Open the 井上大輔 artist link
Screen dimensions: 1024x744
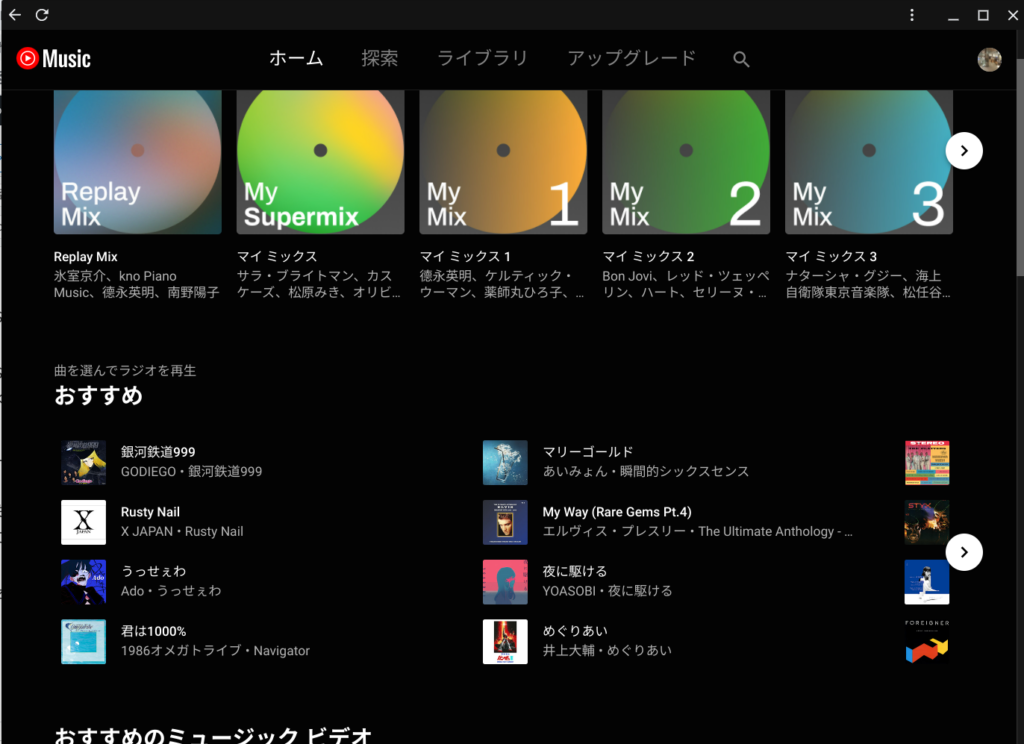(x=569, y=651)
